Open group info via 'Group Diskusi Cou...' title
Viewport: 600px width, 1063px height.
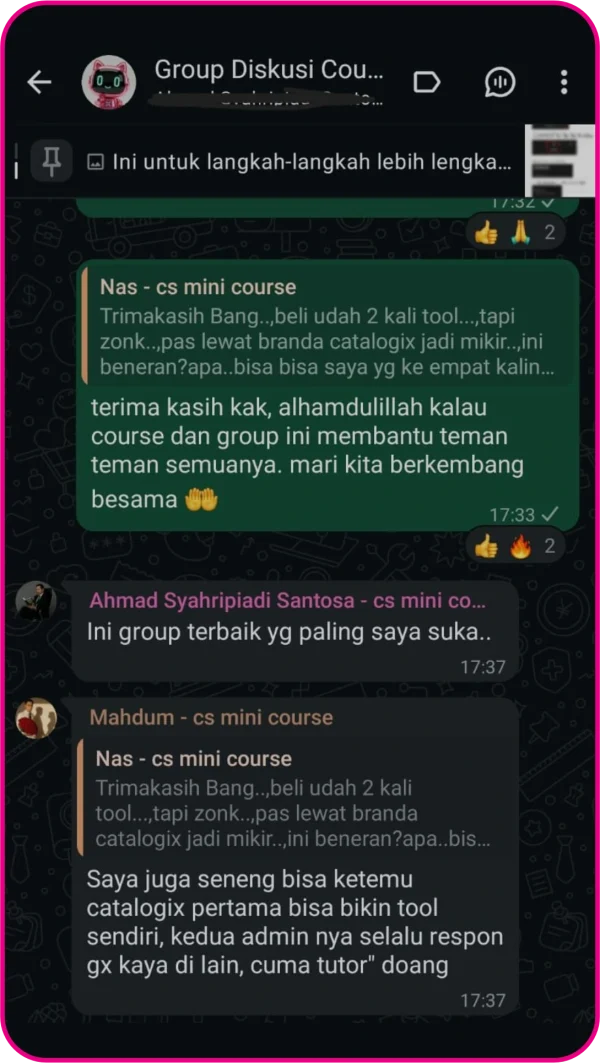pyautogui.click(x=268, y=68)
